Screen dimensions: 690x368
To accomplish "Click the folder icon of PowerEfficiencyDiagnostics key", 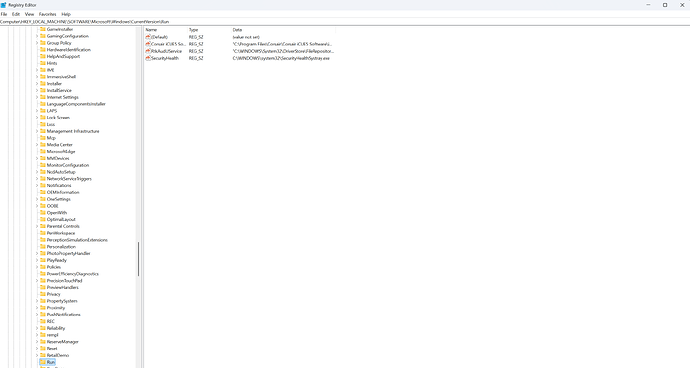I will [x=43, y=274].
